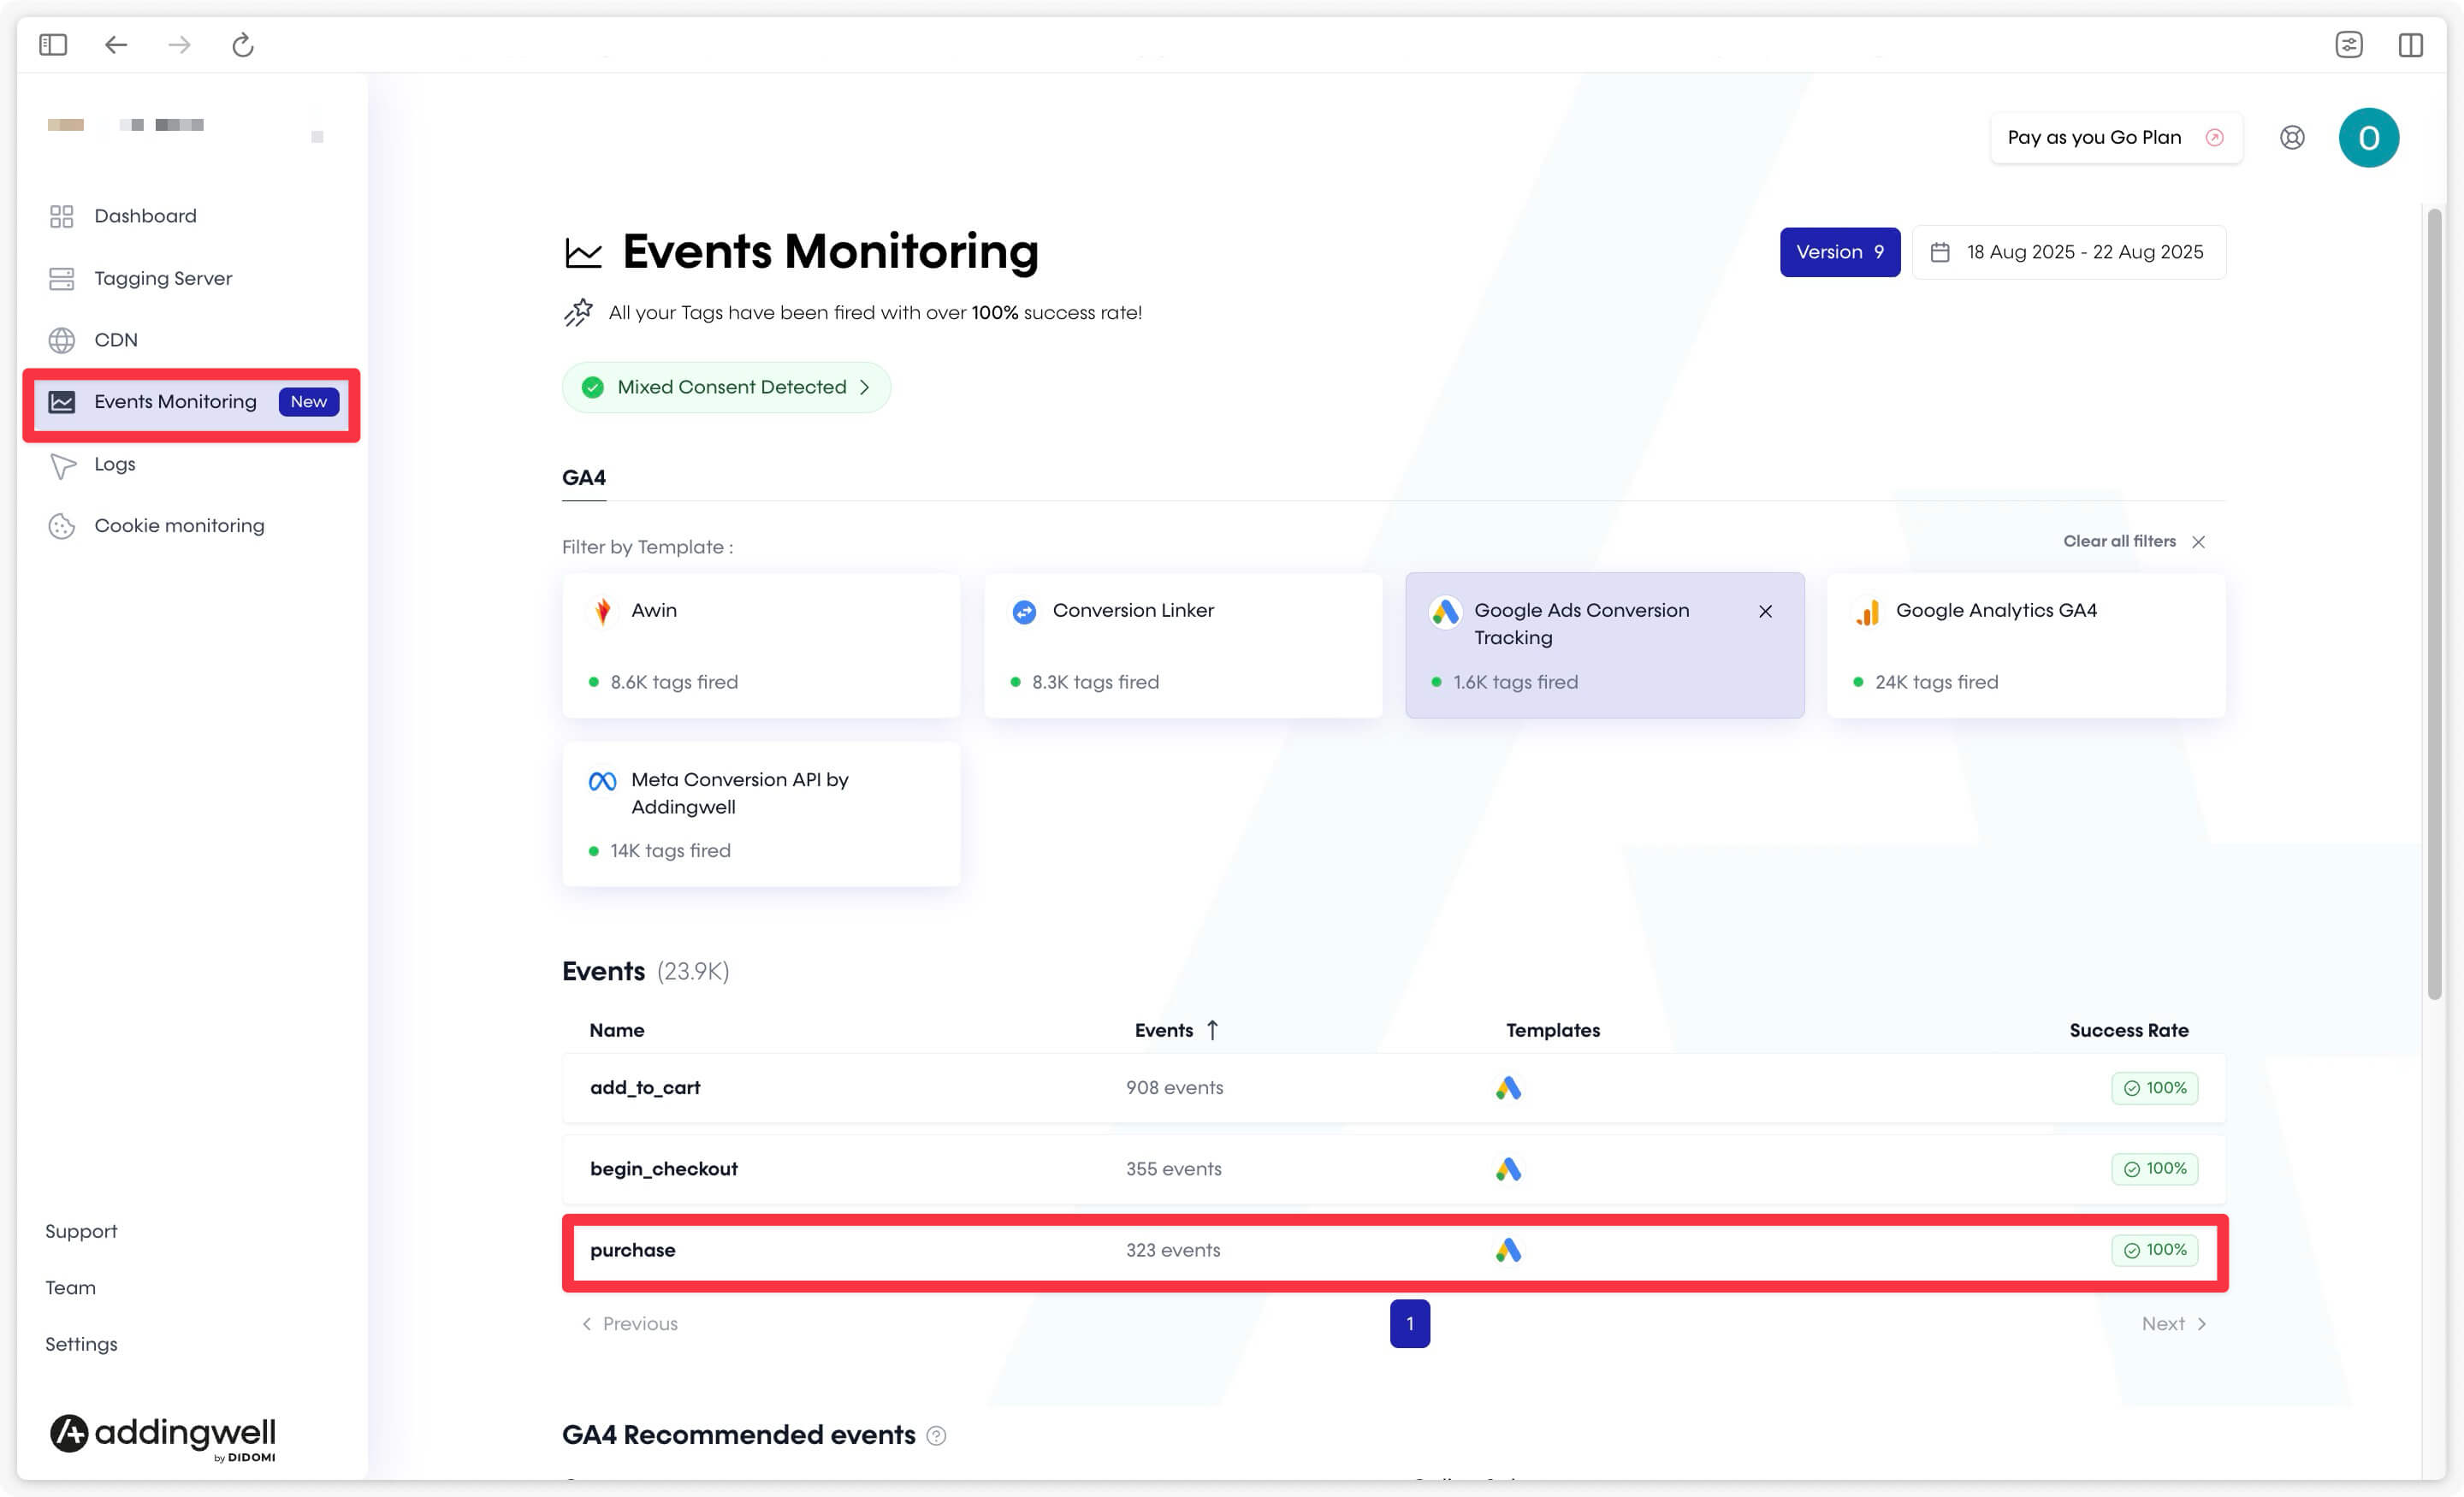Viewport: 2464px width, 1497px height.
Task: Sort by the Events column arrow
Action: 1212,1030
